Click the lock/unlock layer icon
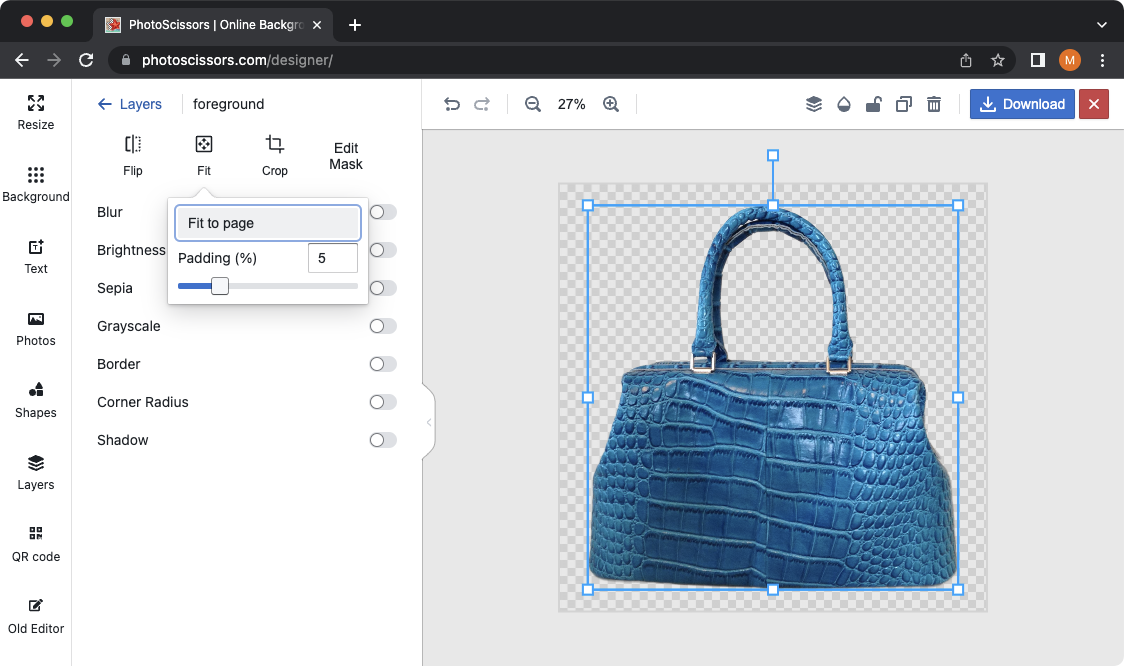1124x666 pixels. [873, 104]
